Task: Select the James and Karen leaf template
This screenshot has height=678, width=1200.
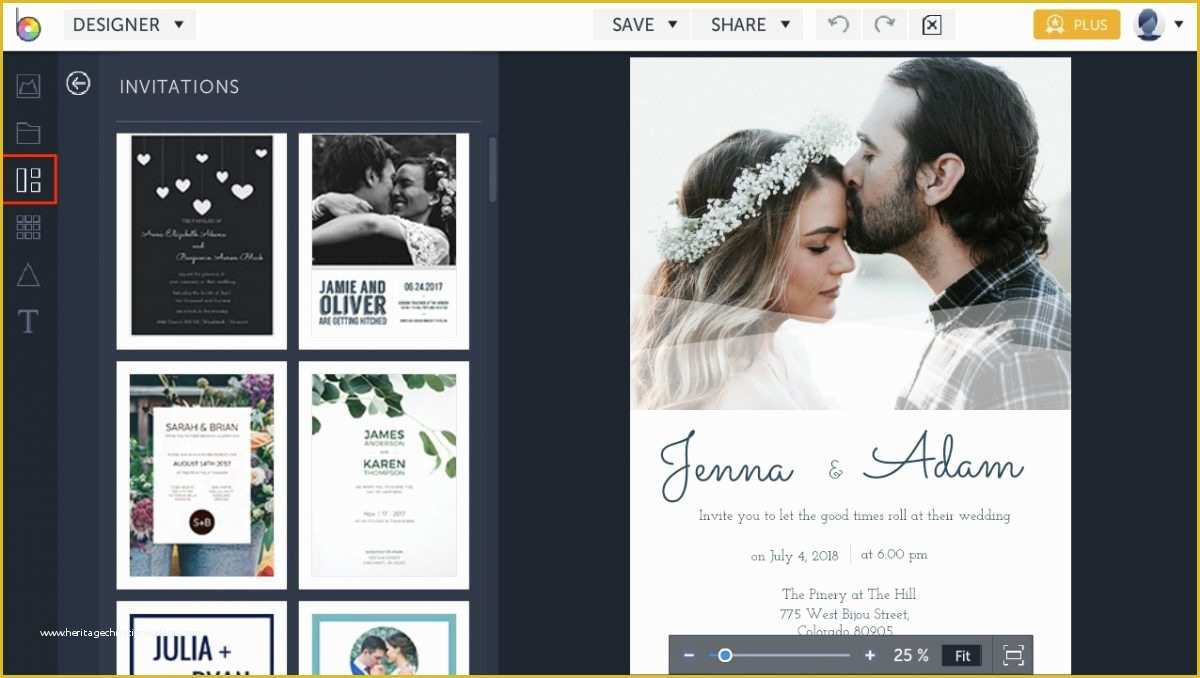Action: (x=384, y=475)
